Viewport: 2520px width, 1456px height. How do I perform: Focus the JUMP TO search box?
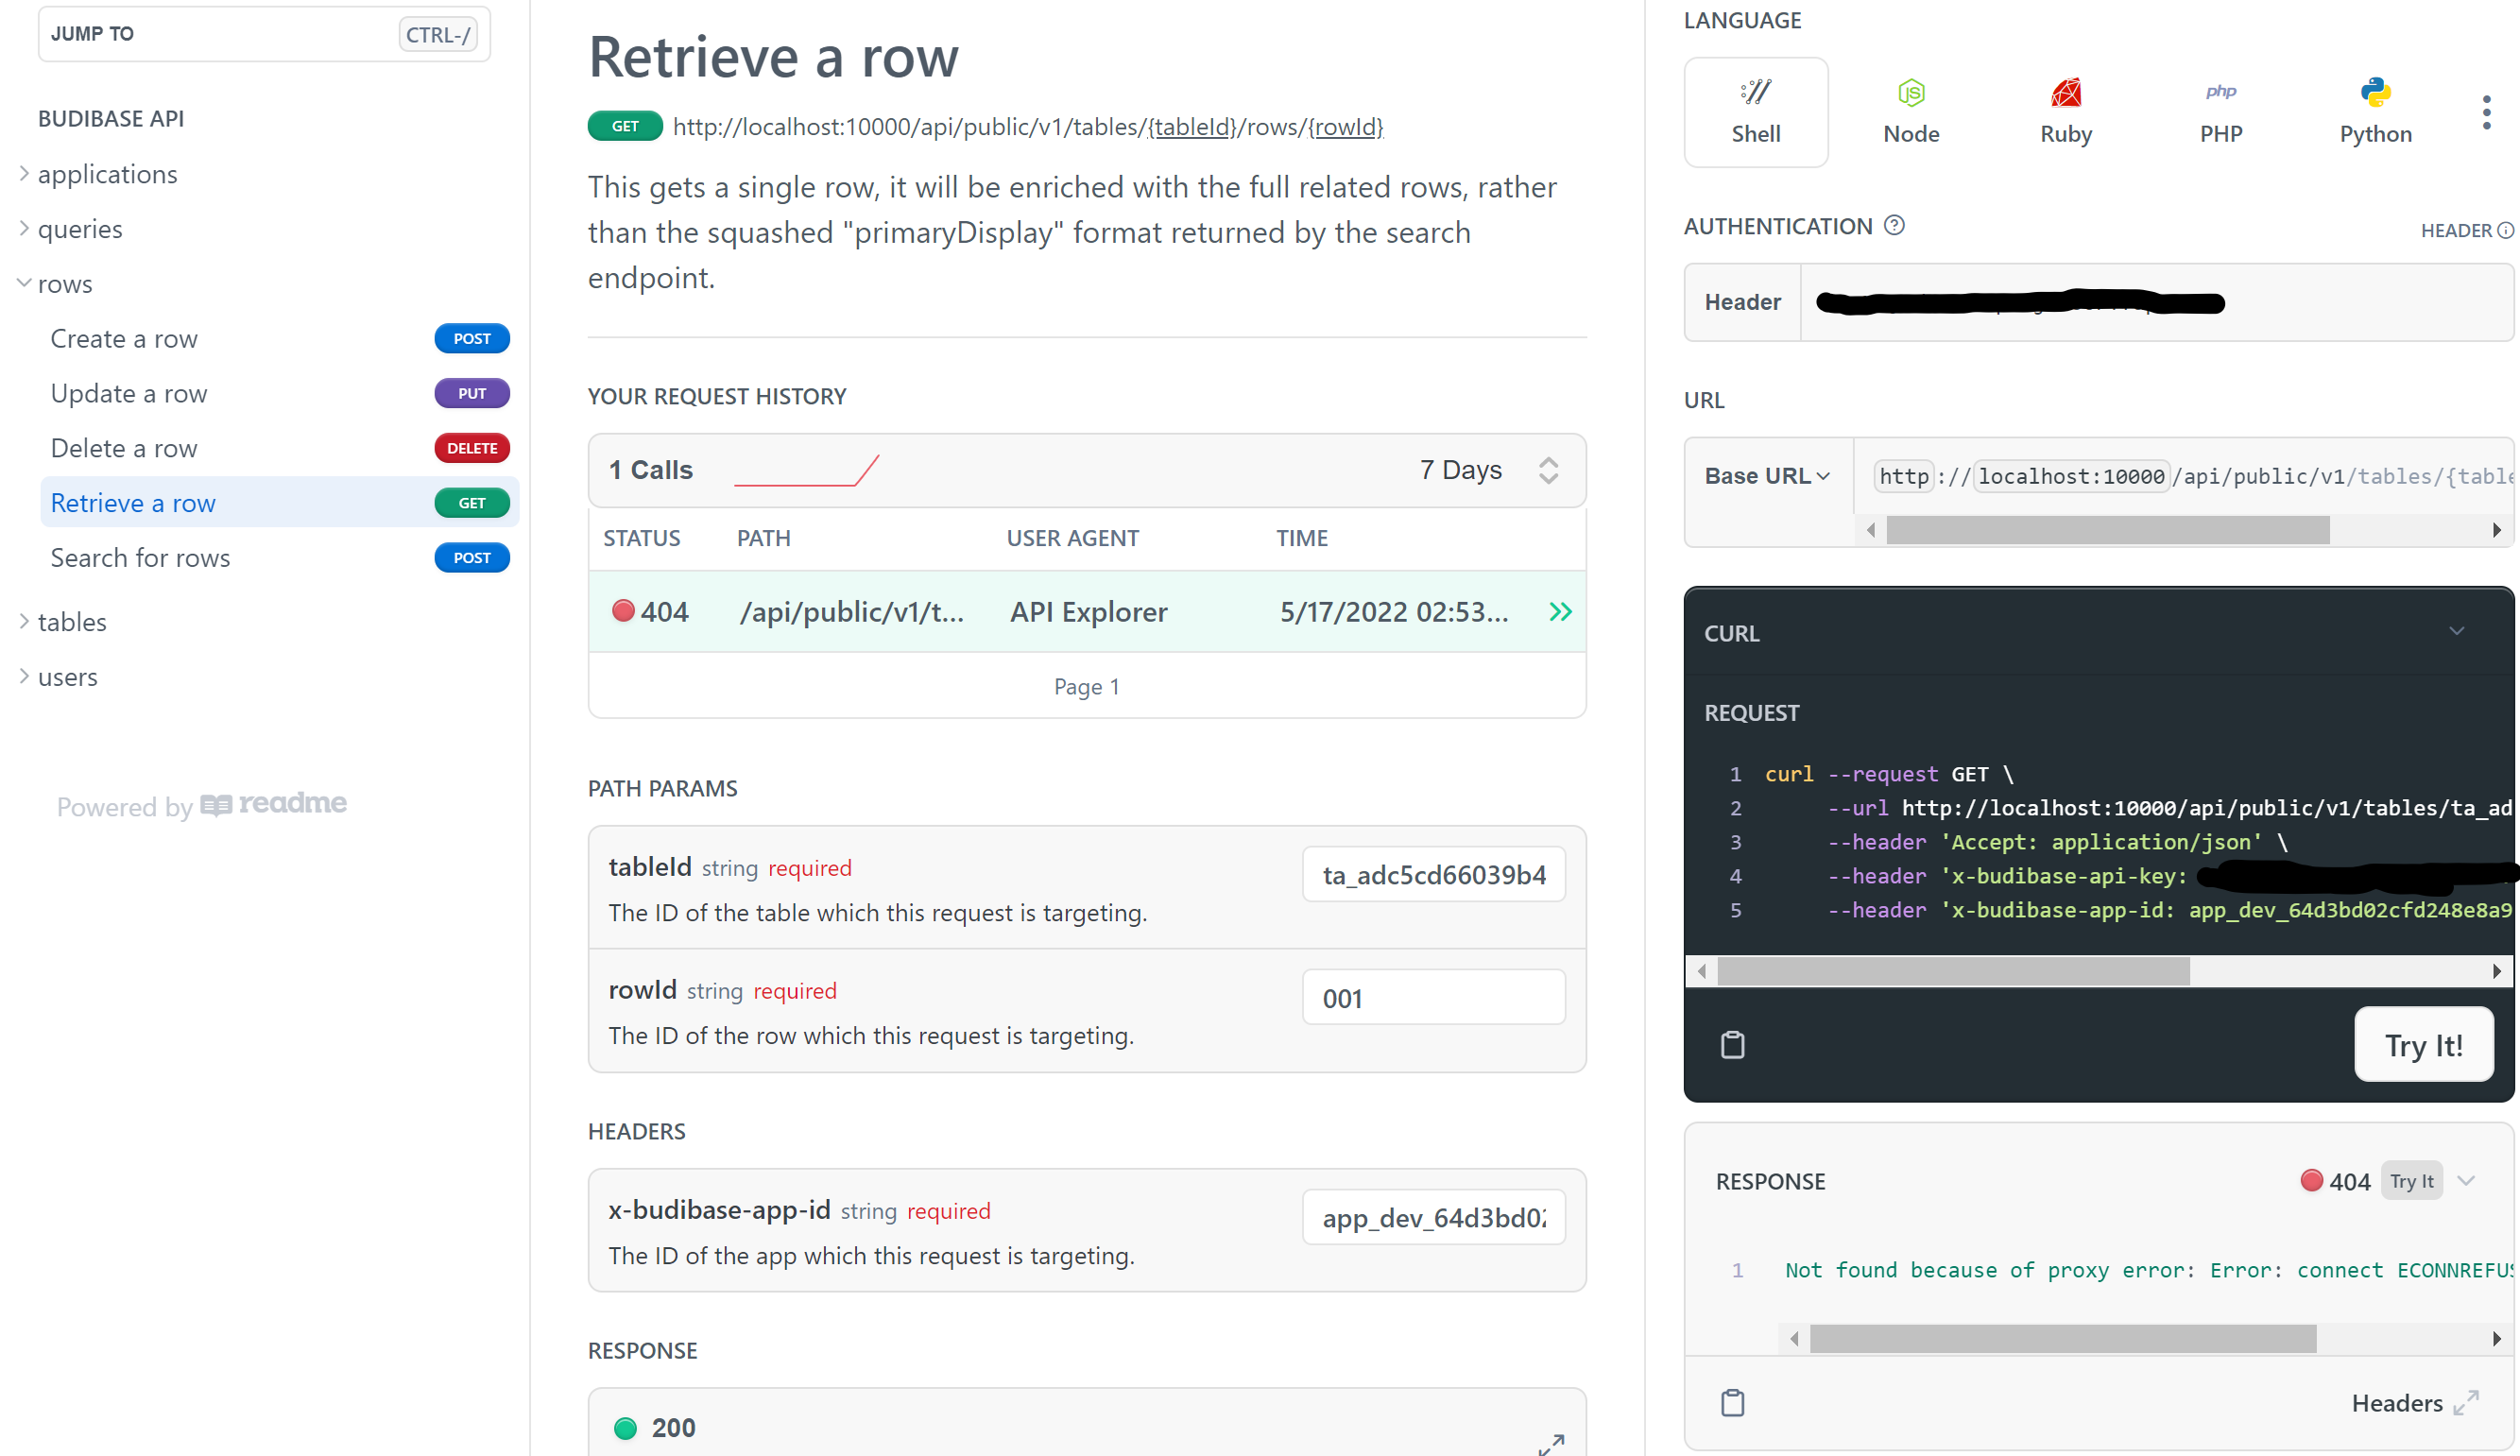click(x=264, y=34)
